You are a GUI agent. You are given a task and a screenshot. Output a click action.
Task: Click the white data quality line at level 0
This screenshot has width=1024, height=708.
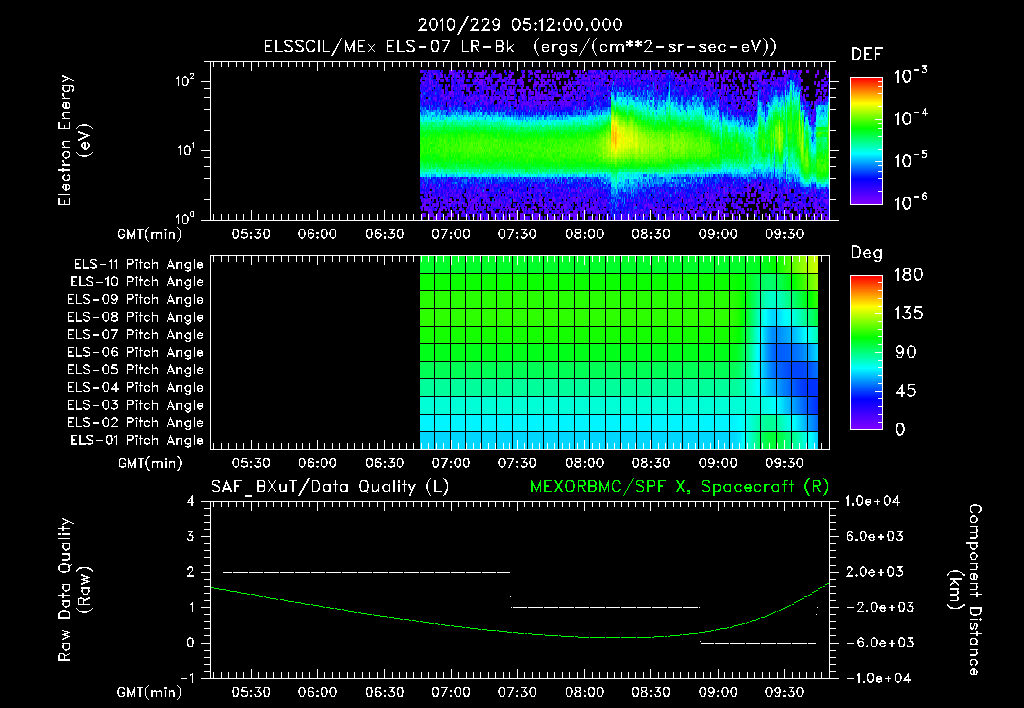[x=758, y=643]
